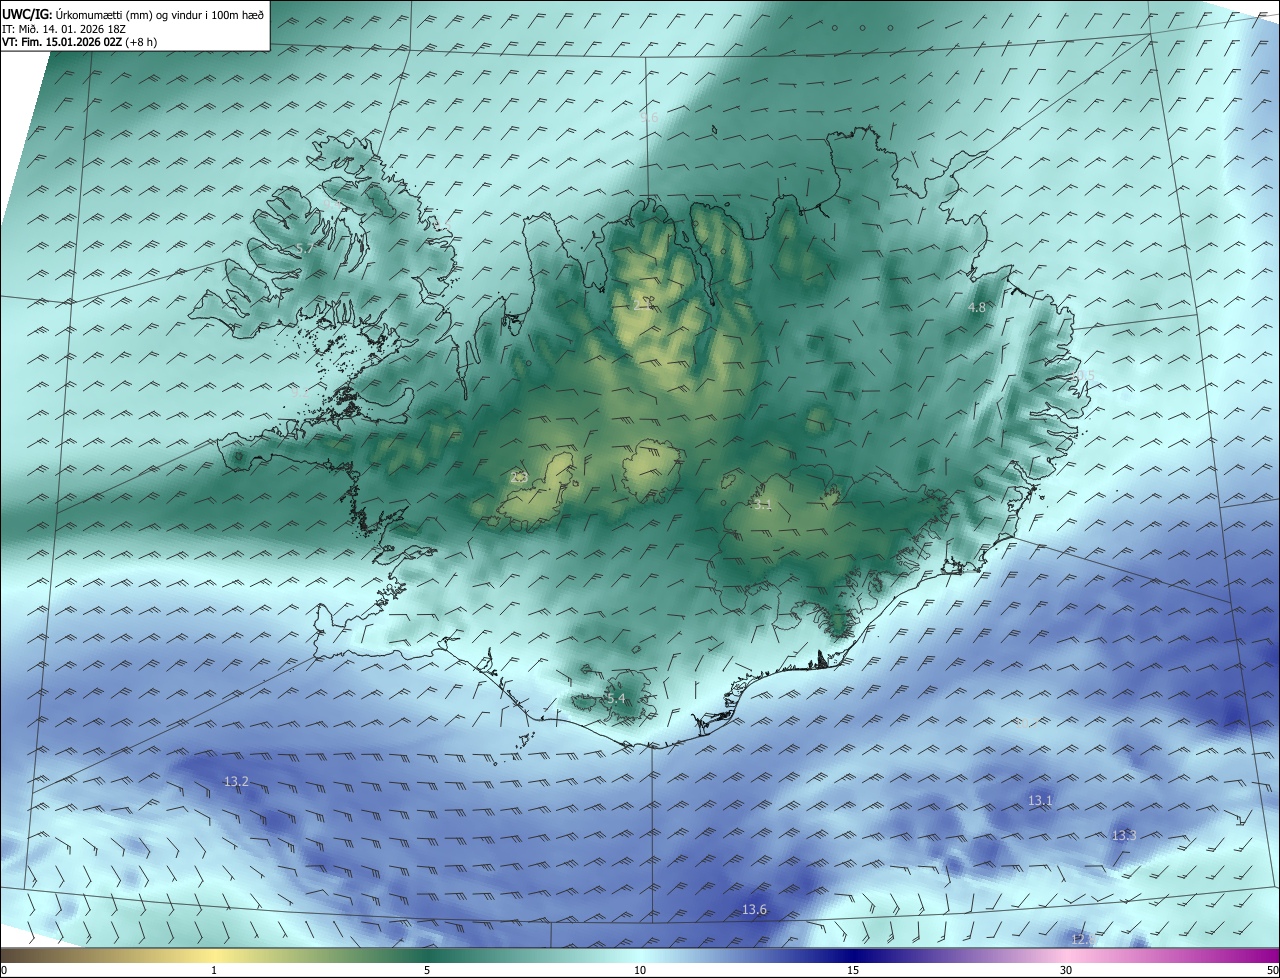Click the 15 tick on the color scale

[x=853, y=970]
